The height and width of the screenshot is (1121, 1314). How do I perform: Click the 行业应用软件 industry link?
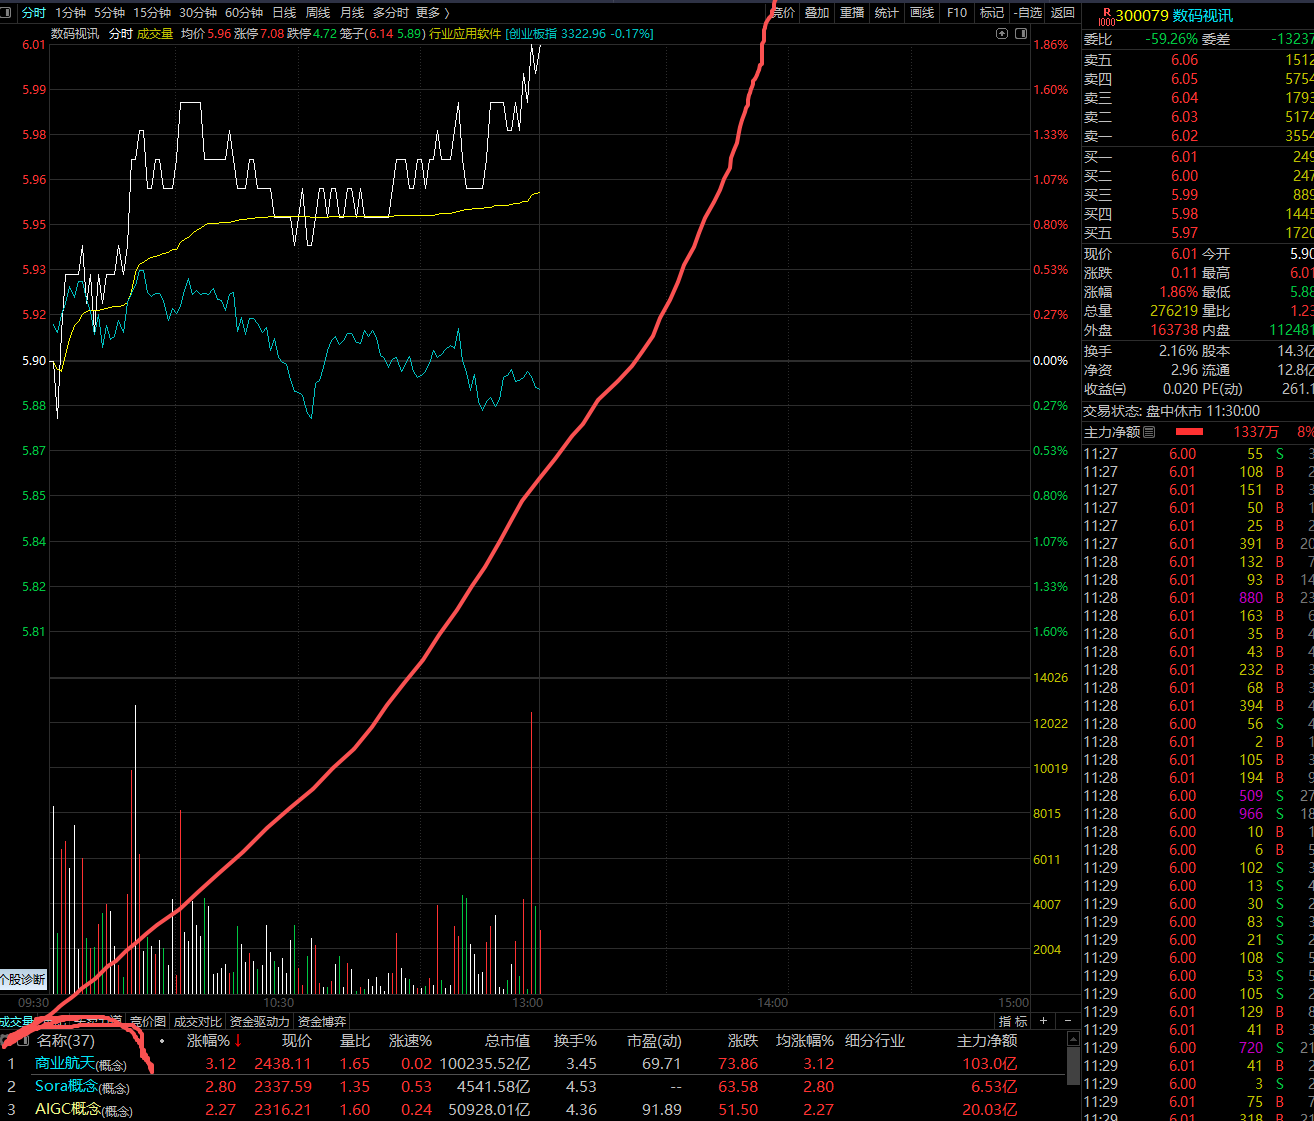[465, 34]
